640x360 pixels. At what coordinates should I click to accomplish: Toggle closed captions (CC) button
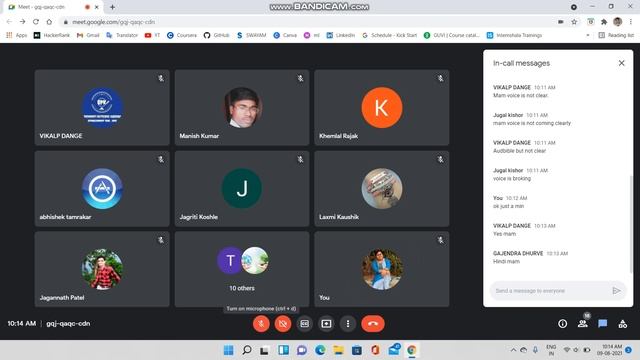(304, 324)
